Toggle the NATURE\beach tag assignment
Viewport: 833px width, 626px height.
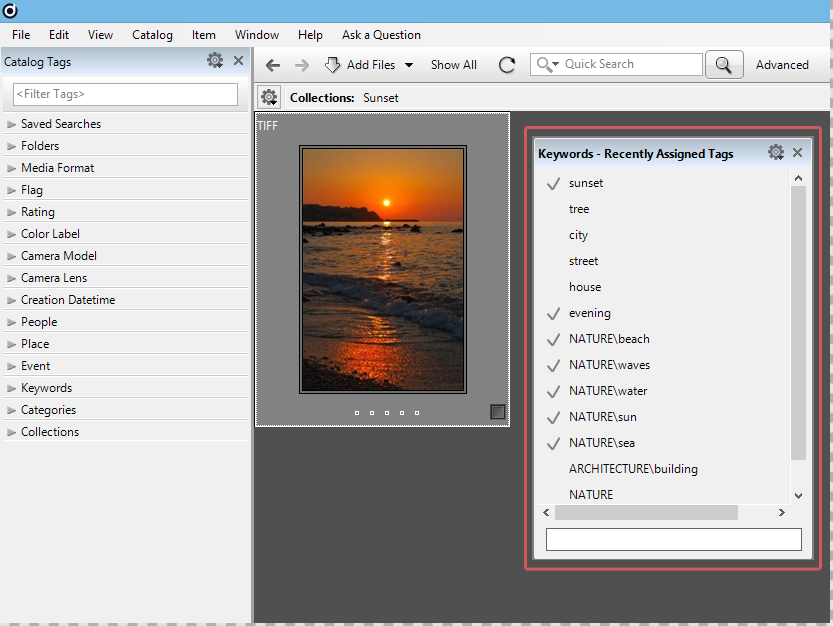(x=552, y=338)
